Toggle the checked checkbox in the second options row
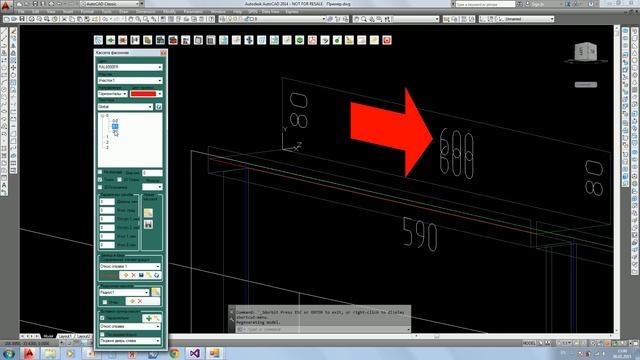The height and width of the screenshot is (360, 640). (100, 180)
